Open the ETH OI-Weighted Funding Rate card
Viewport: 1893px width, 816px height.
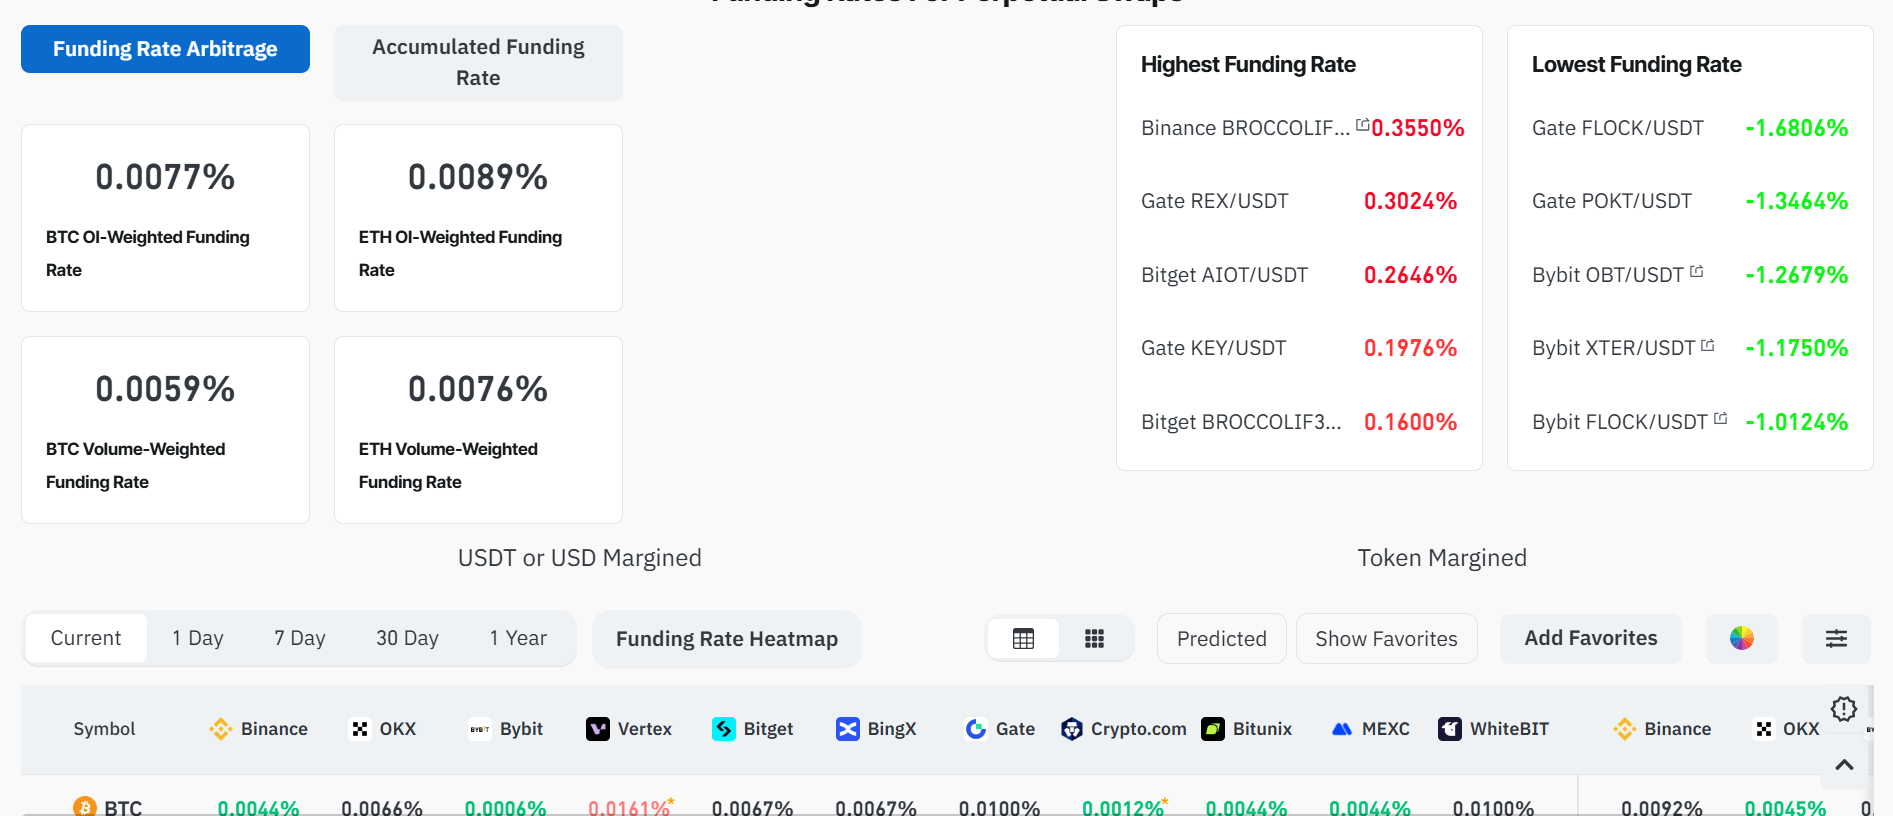click(478, 218)
